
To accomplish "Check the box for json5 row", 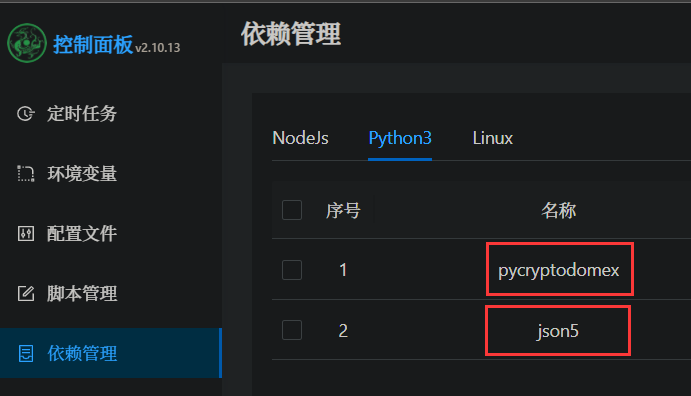I will point(292,330).
